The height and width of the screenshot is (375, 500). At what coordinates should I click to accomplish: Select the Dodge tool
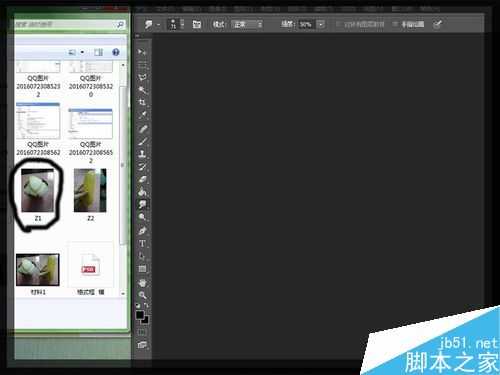point(142,217)
